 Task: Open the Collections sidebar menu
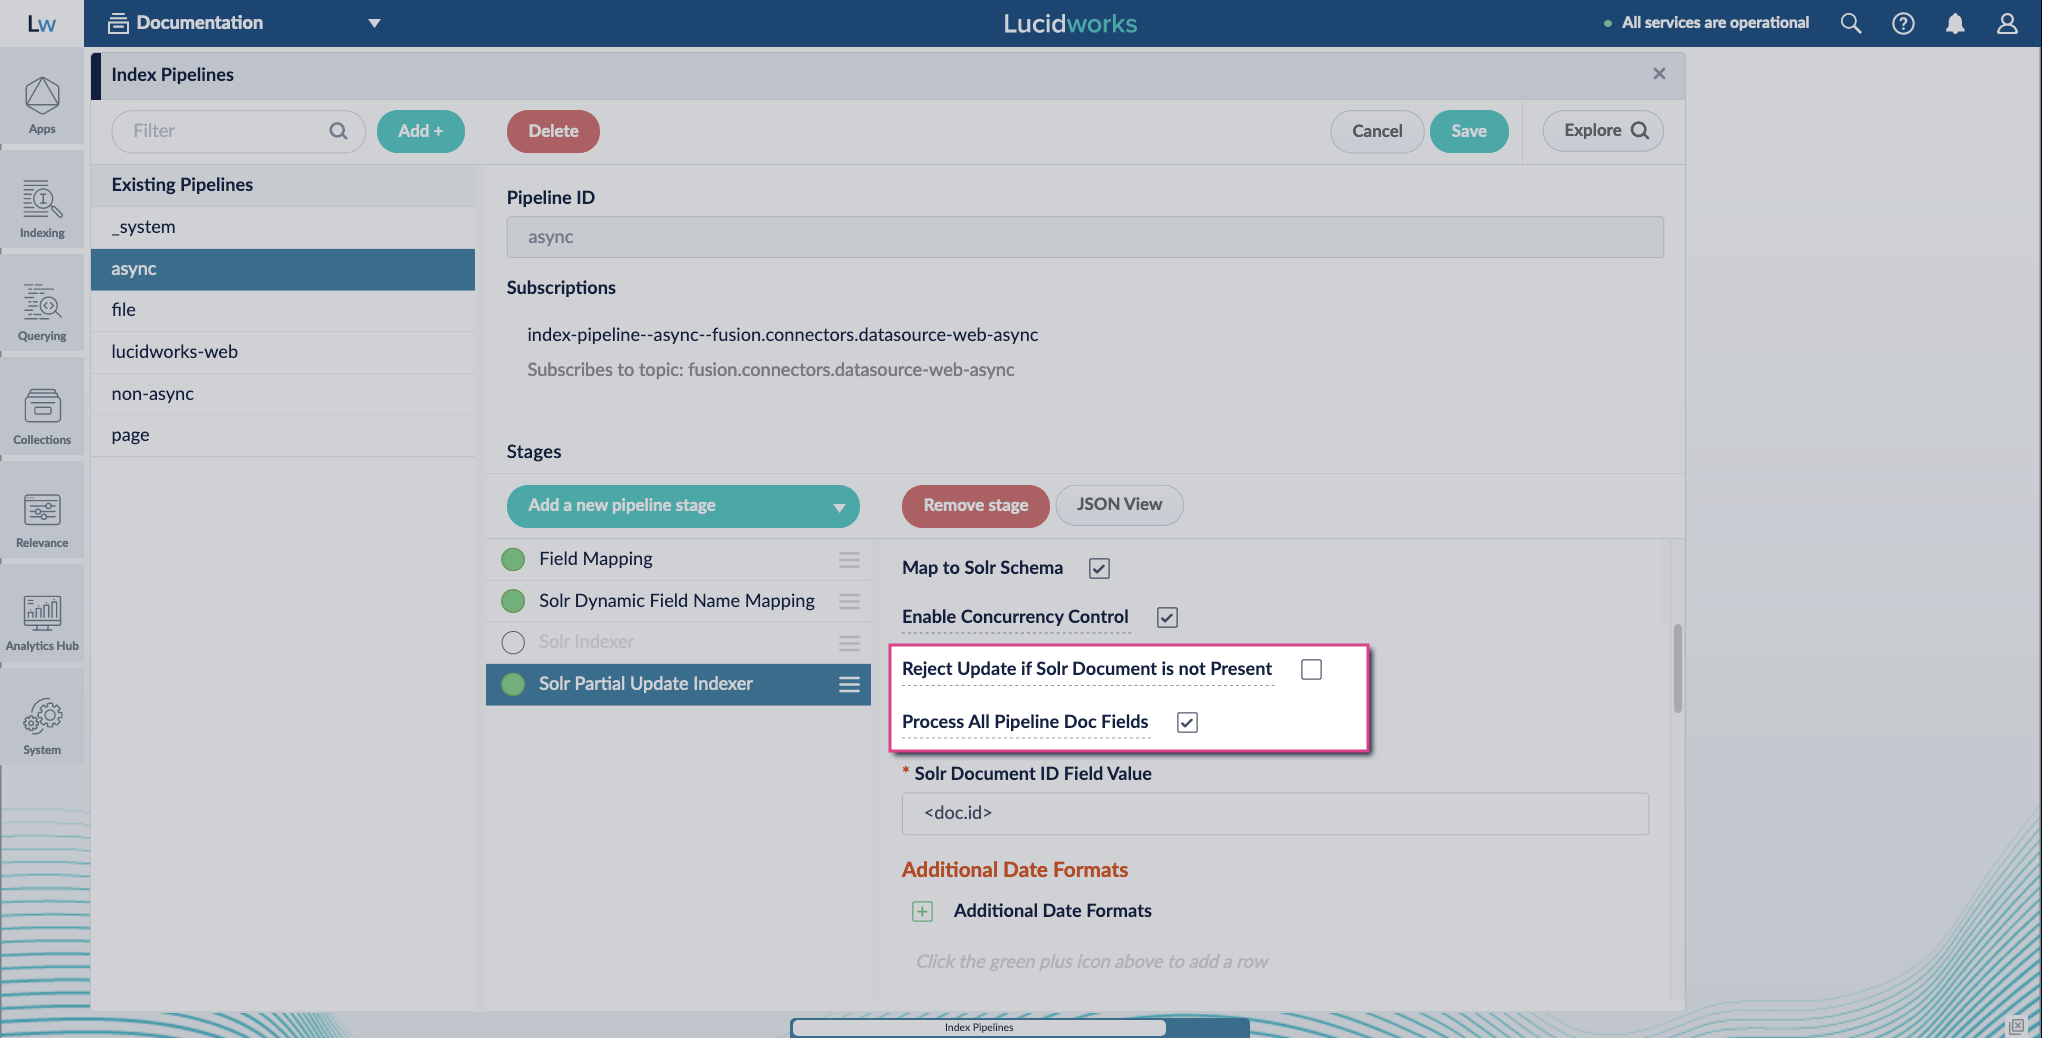(x=42, y=415)
